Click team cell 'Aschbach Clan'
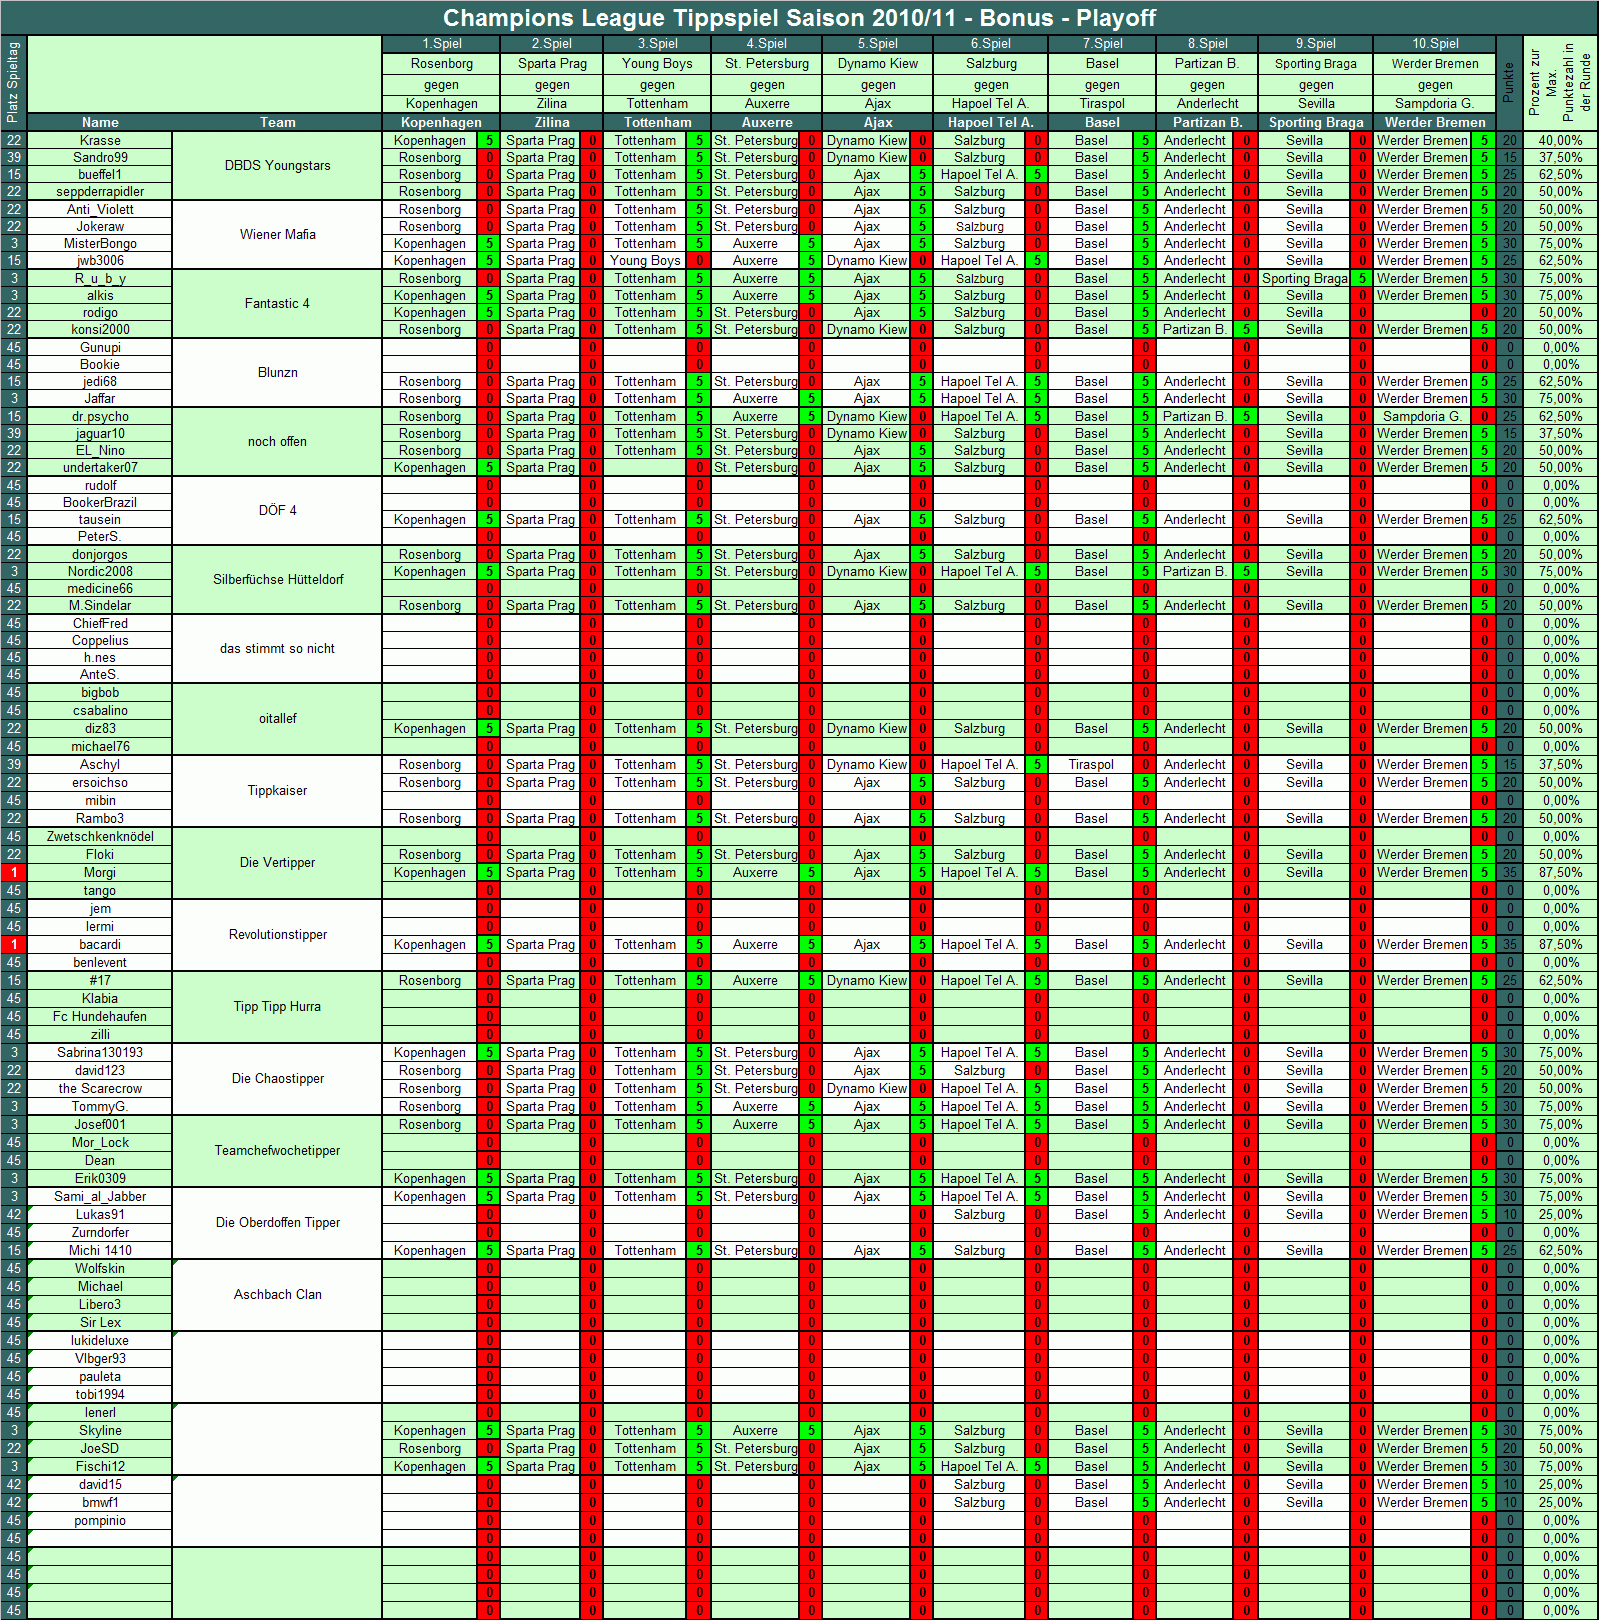This screenshot has height=1620, width=1599. coord(277,1295)
